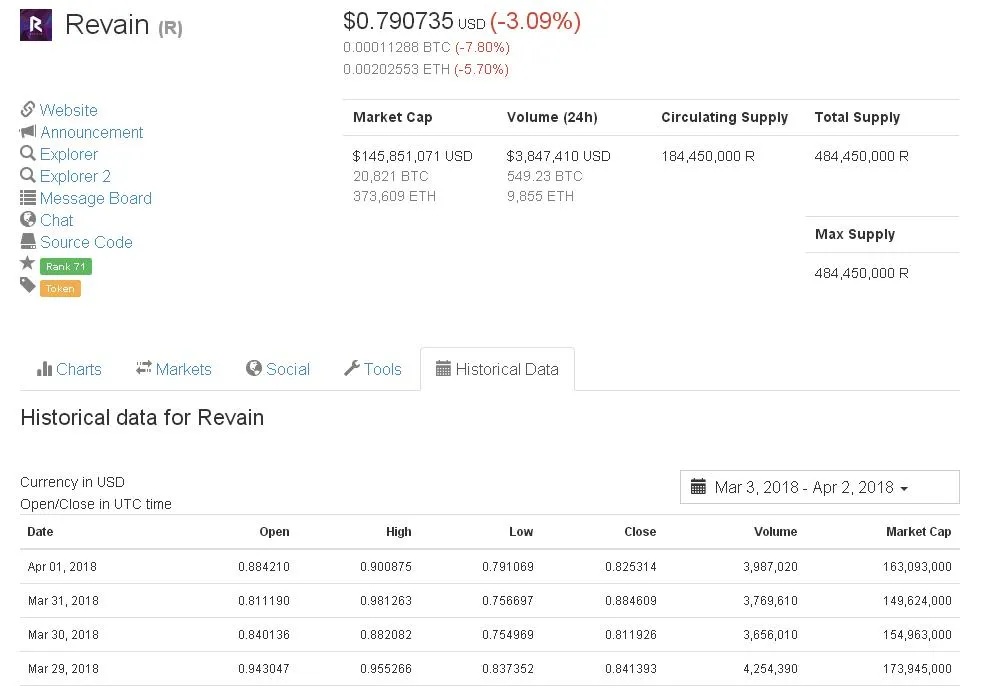997x687 pixels.
Task: Click the High column header
Action: point(399,532)
